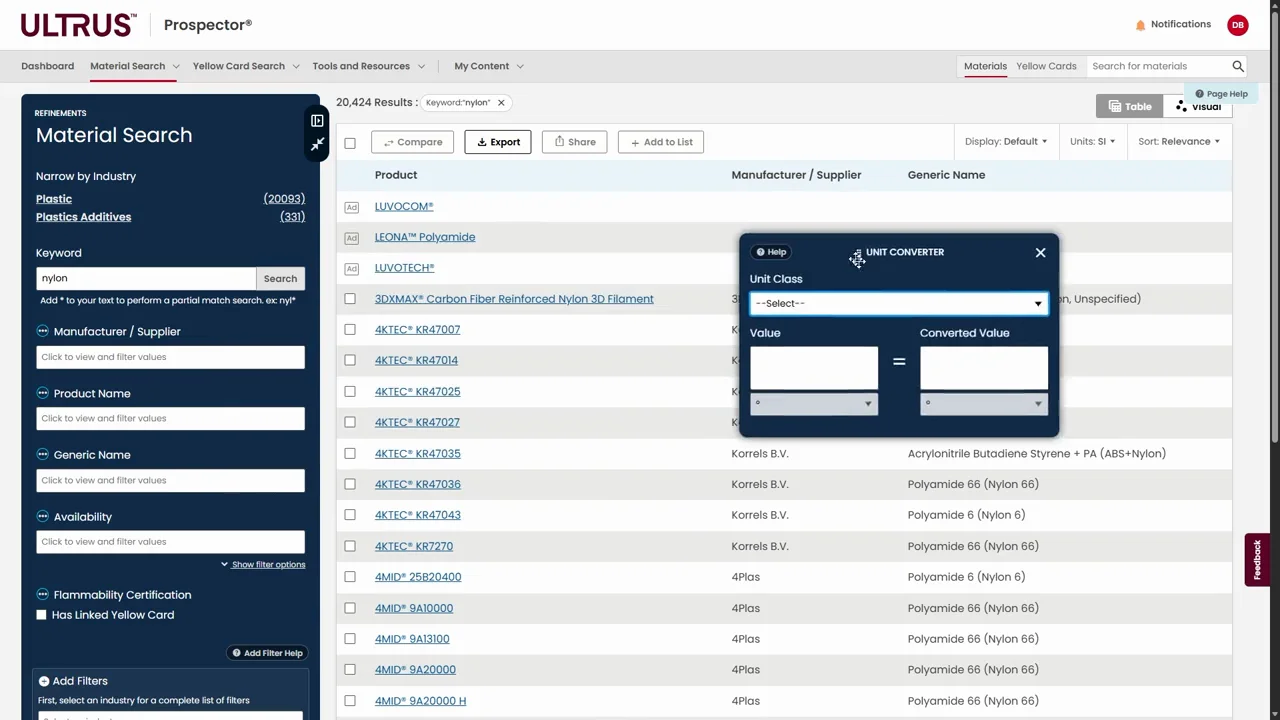Open the DB user avatar menu
This screenshot has height=720, width=1280.
(1238, 25)
